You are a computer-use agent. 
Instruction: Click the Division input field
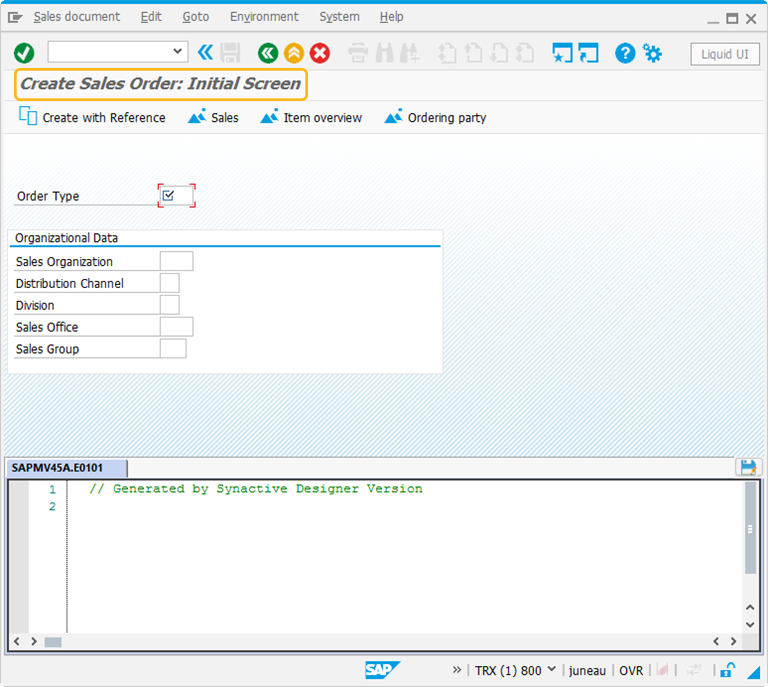(169, 305)
